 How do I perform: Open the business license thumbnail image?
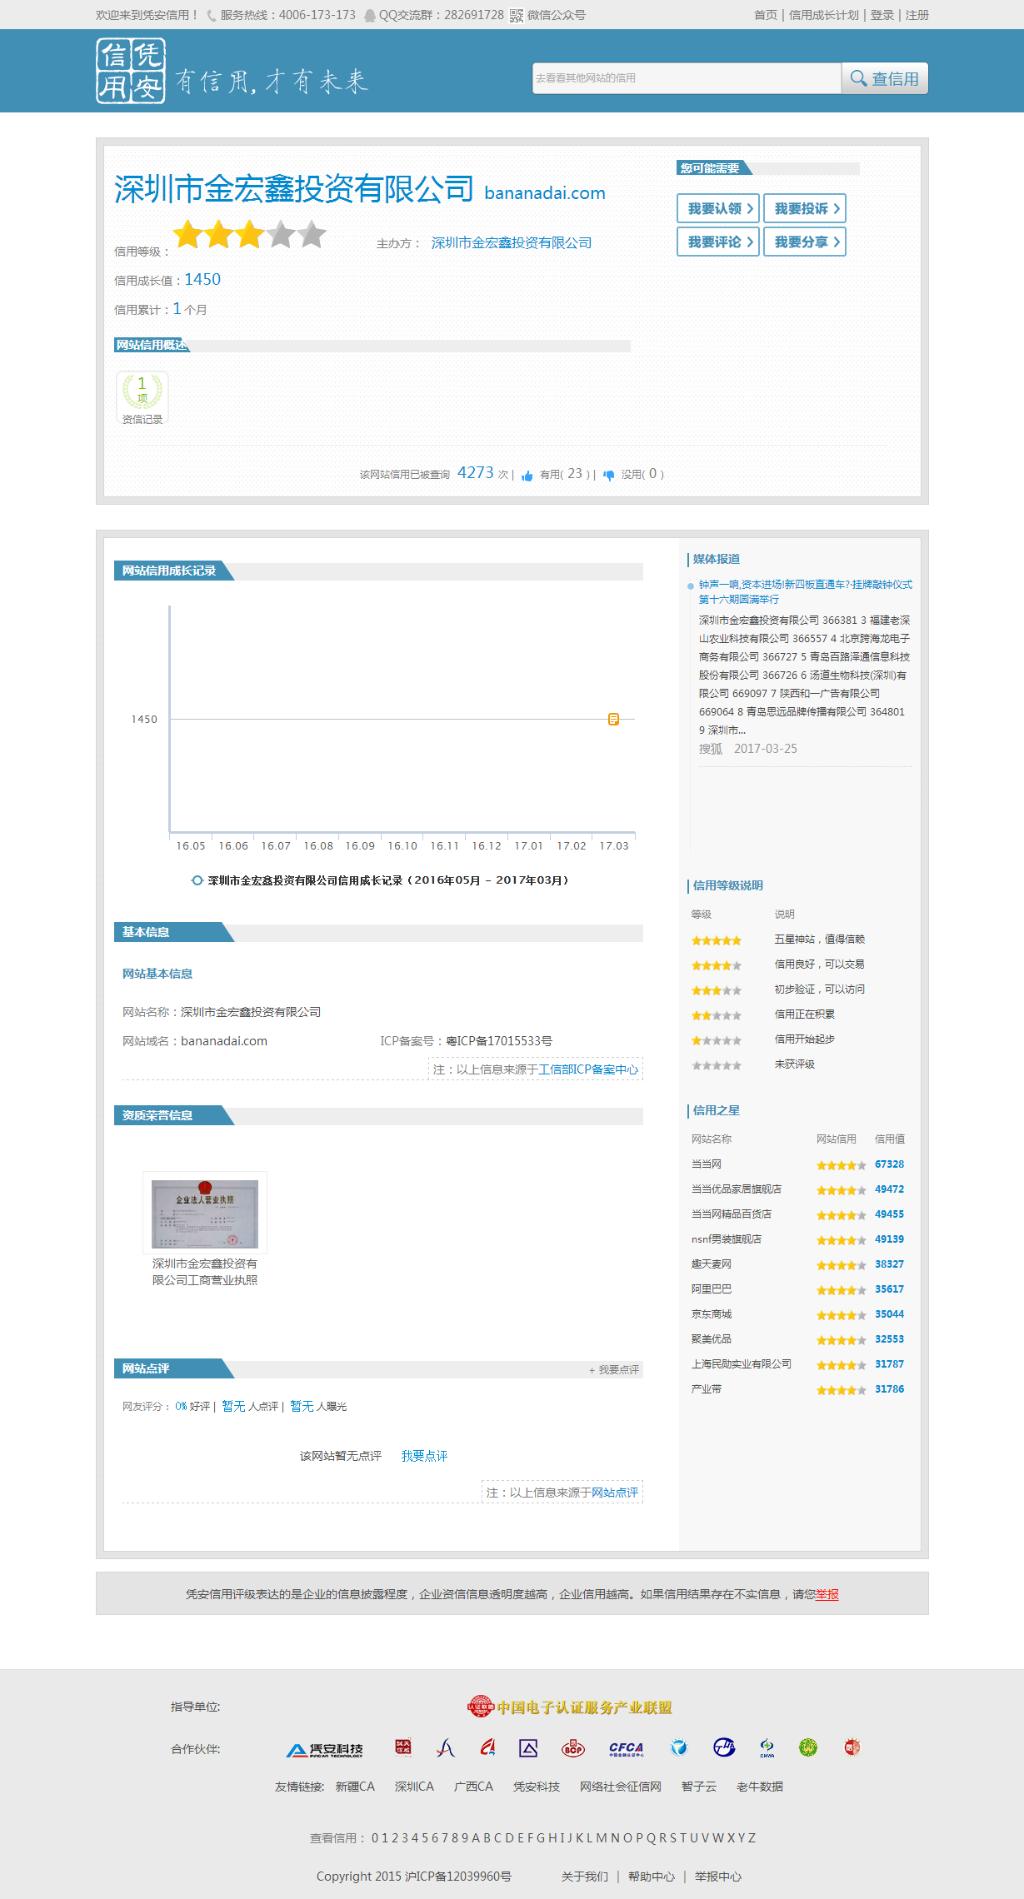[205, 1213]
